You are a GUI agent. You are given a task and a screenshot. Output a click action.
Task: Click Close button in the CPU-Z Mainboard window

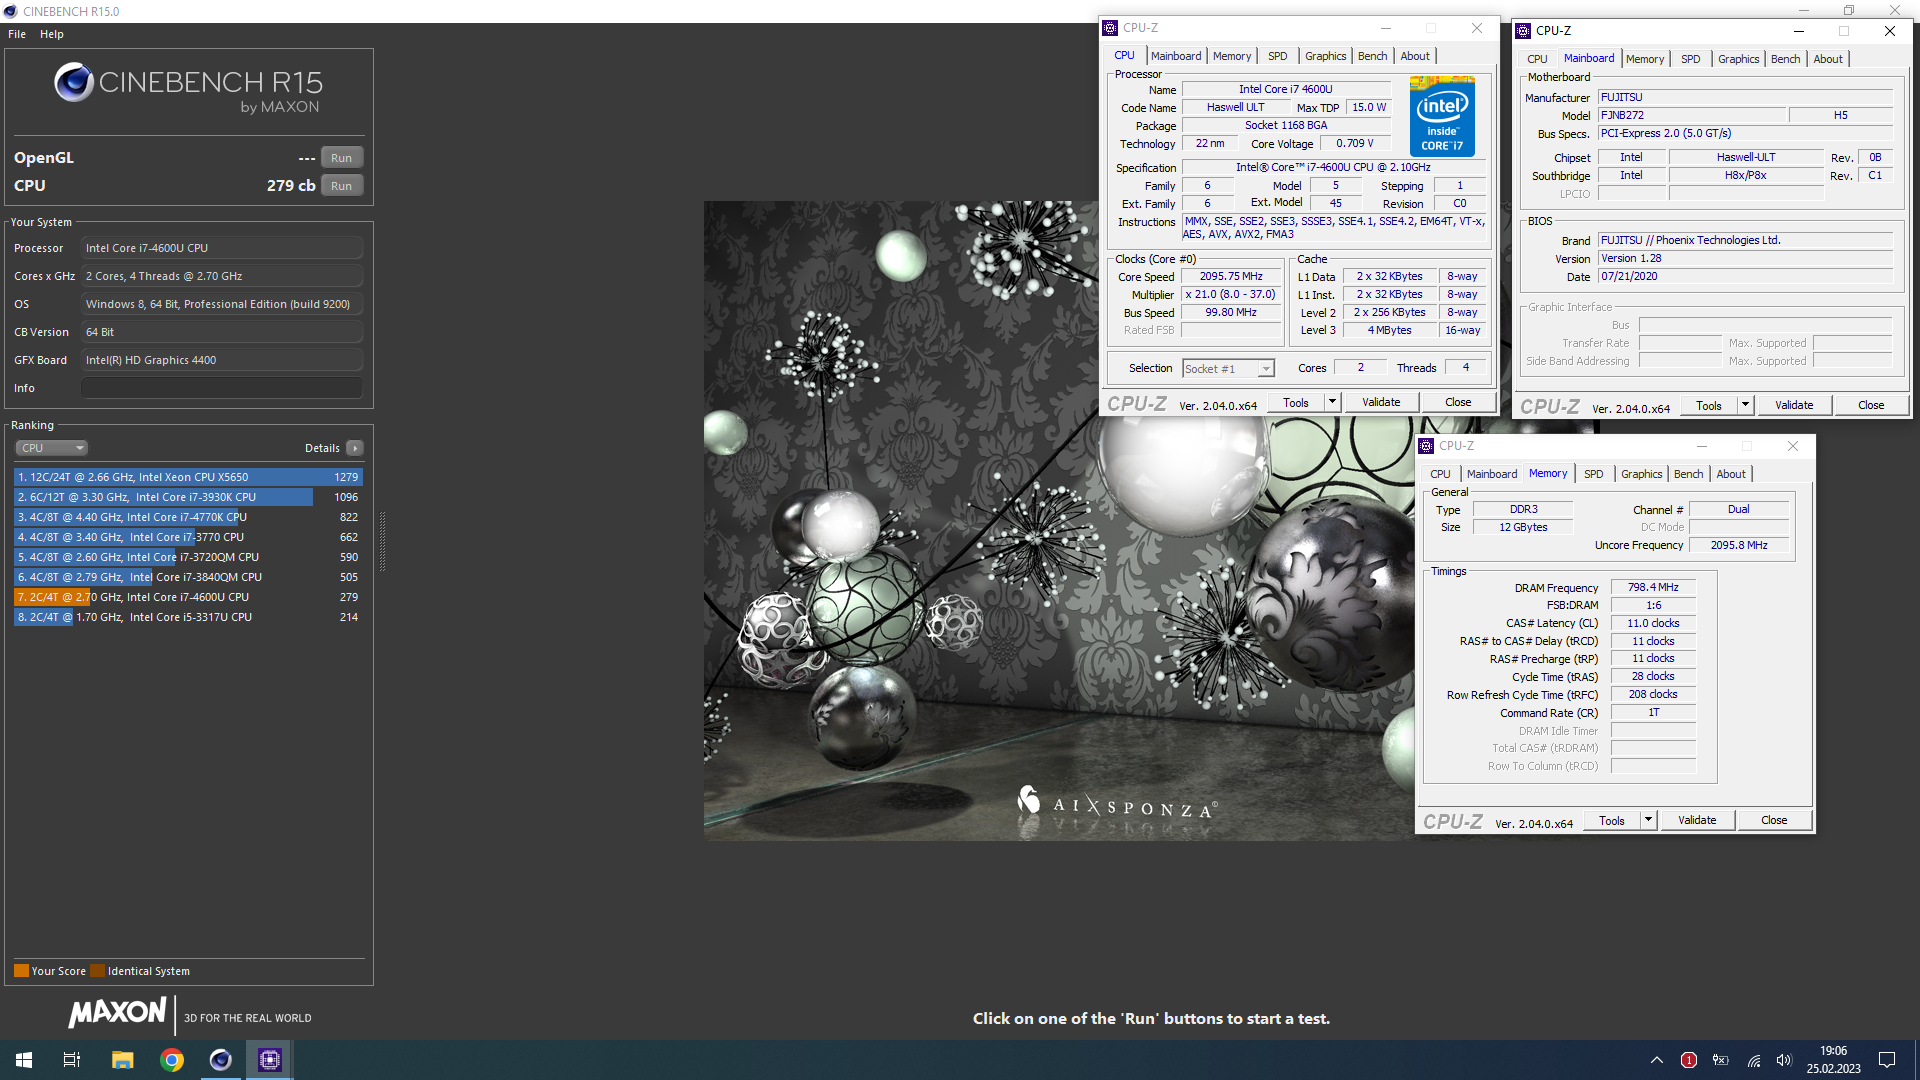point(1871,405)
